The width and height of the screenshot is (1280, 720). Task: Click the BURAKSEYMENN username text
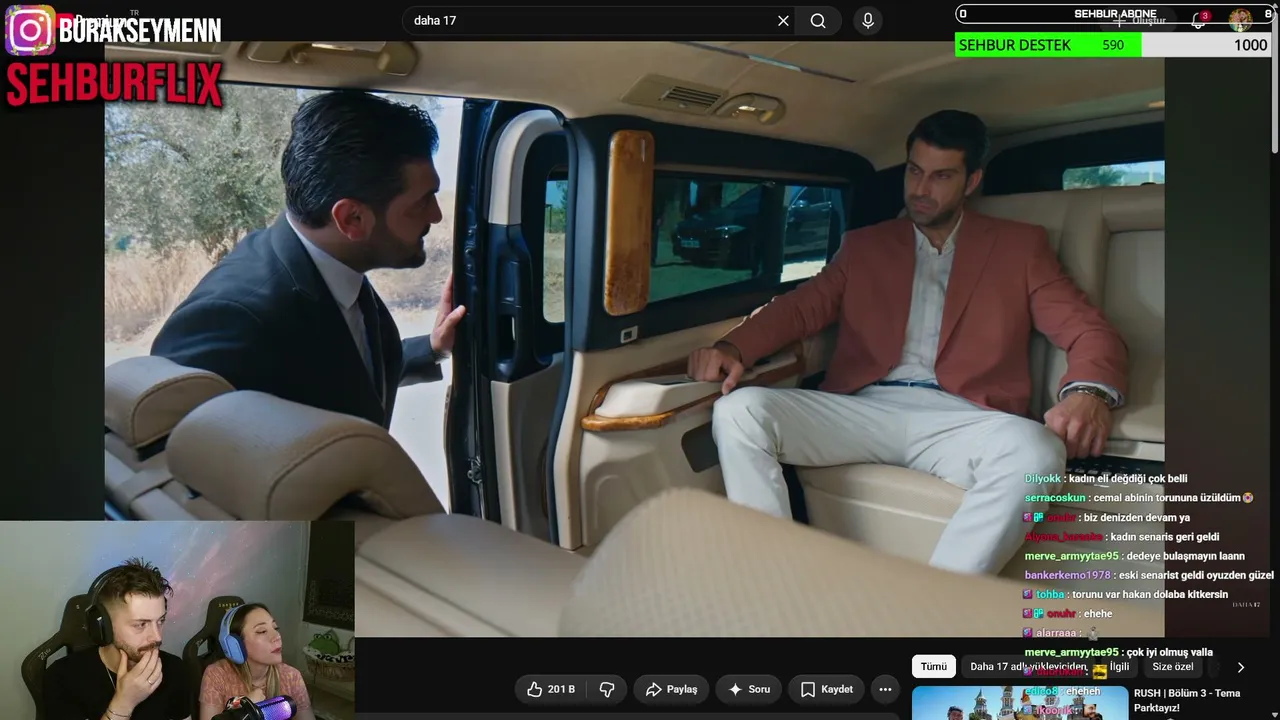pos(140,30)
